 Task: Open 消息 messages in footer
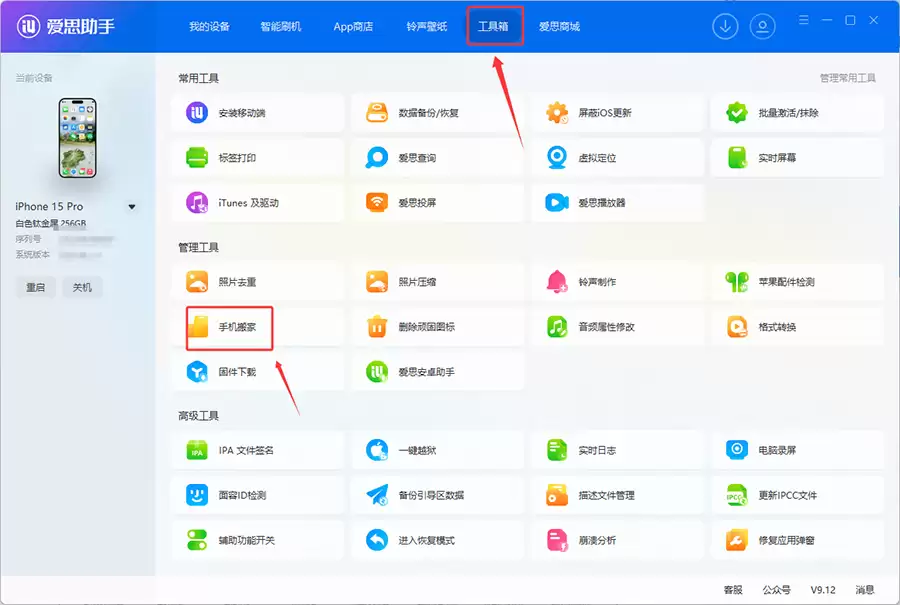[865, 590]
